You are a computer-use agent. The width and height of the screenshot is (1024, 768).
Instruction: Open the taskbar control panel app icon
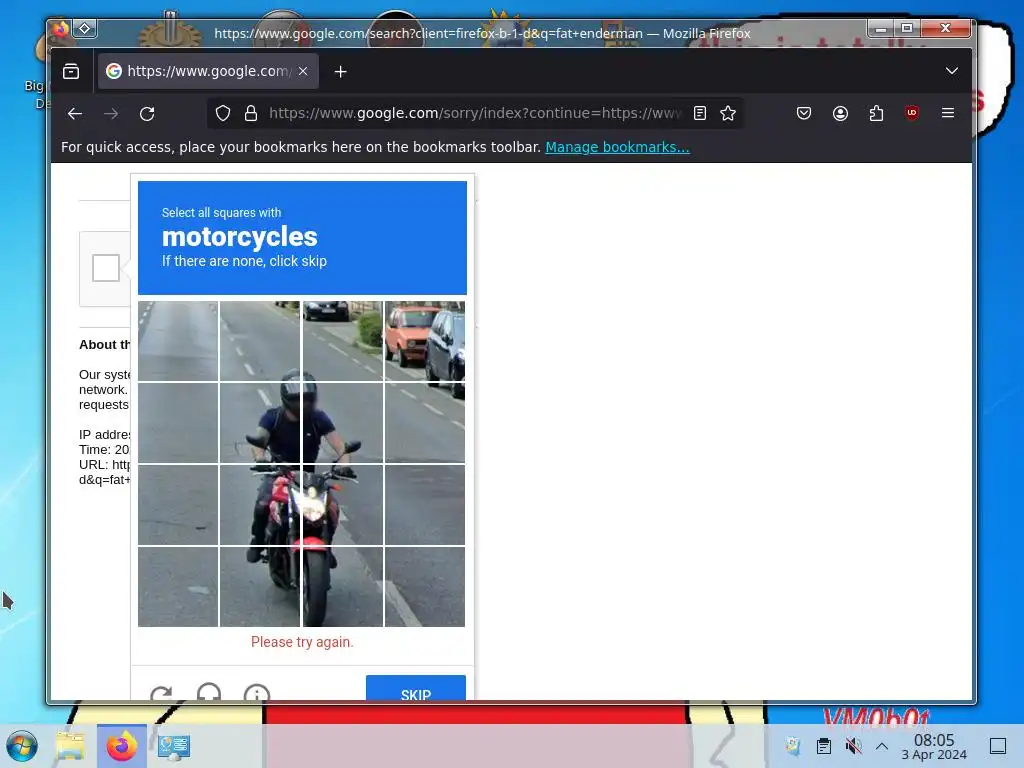pos(173,746)
